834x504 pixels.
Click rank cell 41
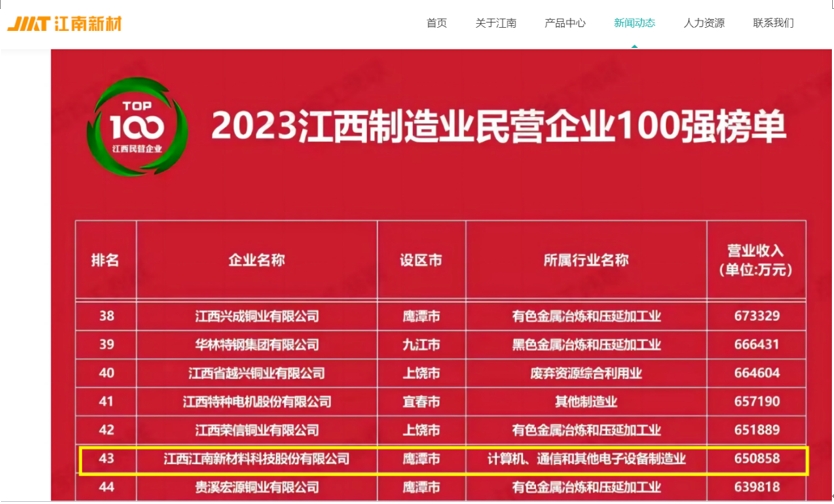click(106, 401)
